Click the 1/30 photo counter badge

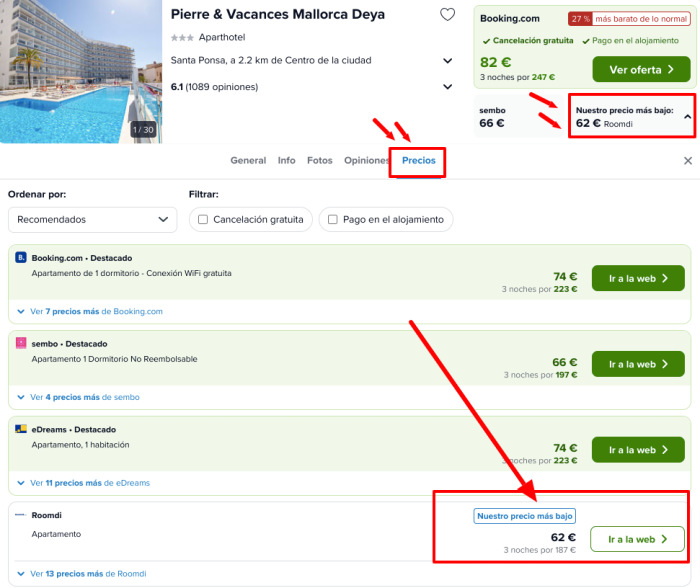point(143,129)
